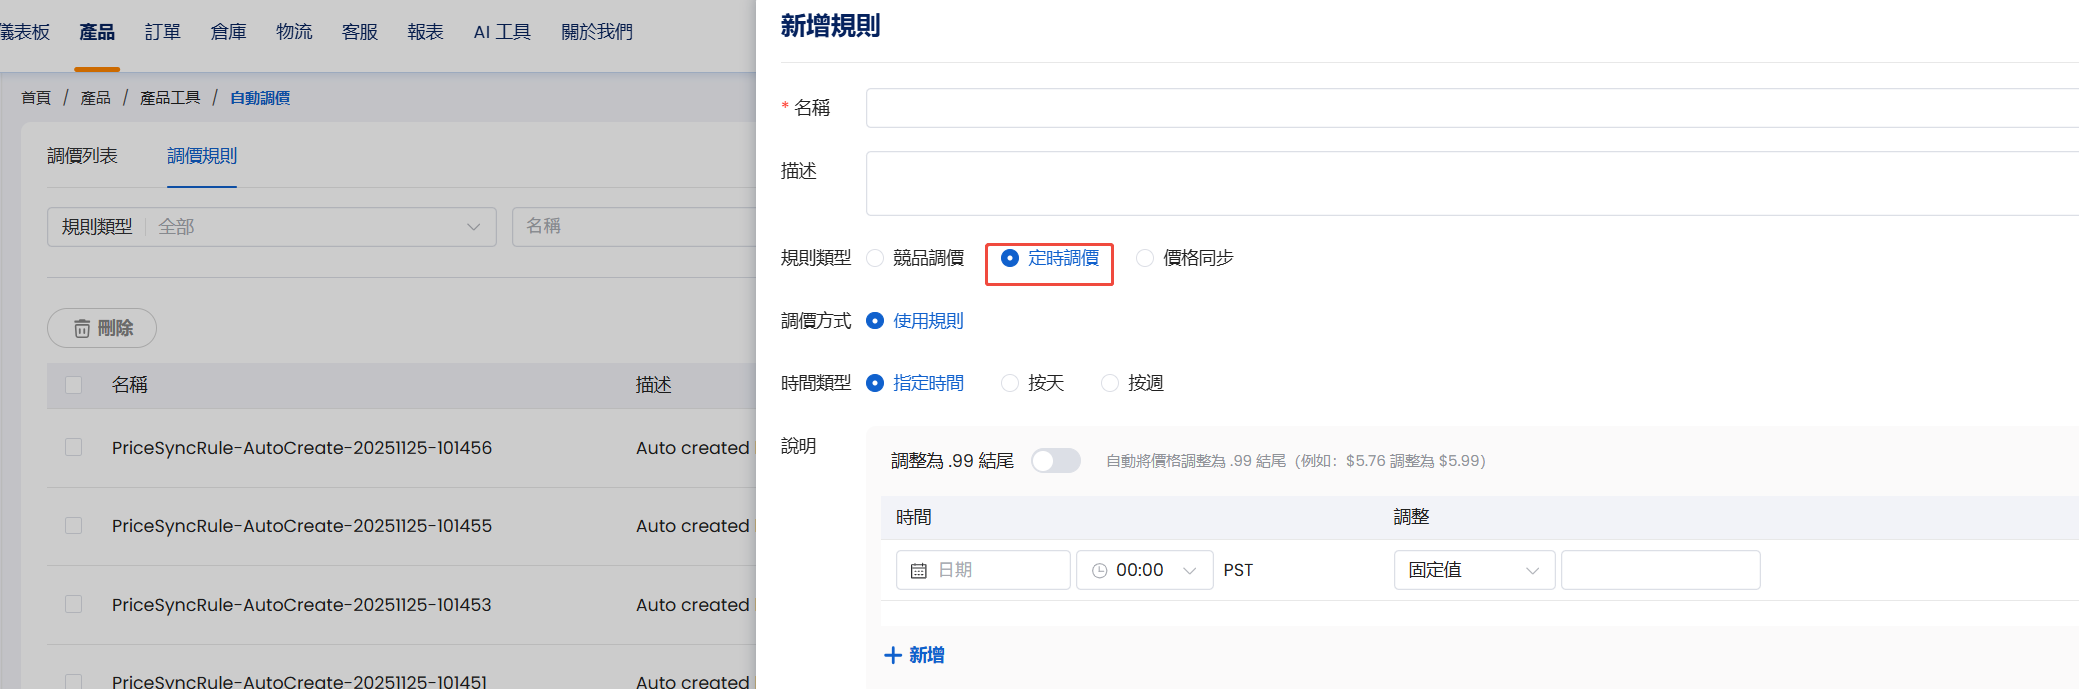Choose the 按週 time type
2079x689 pixels.
1110,383
